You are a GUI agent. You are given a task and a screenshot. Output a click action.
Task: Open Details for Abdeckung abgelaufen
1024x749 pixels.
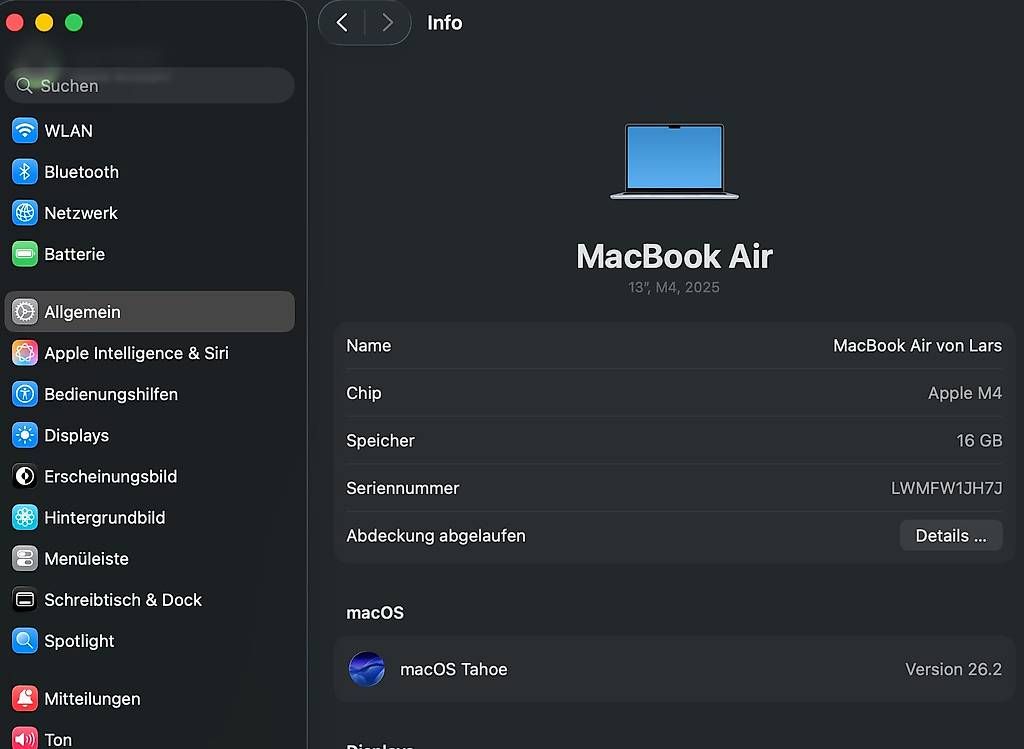(x=951, y=535)
